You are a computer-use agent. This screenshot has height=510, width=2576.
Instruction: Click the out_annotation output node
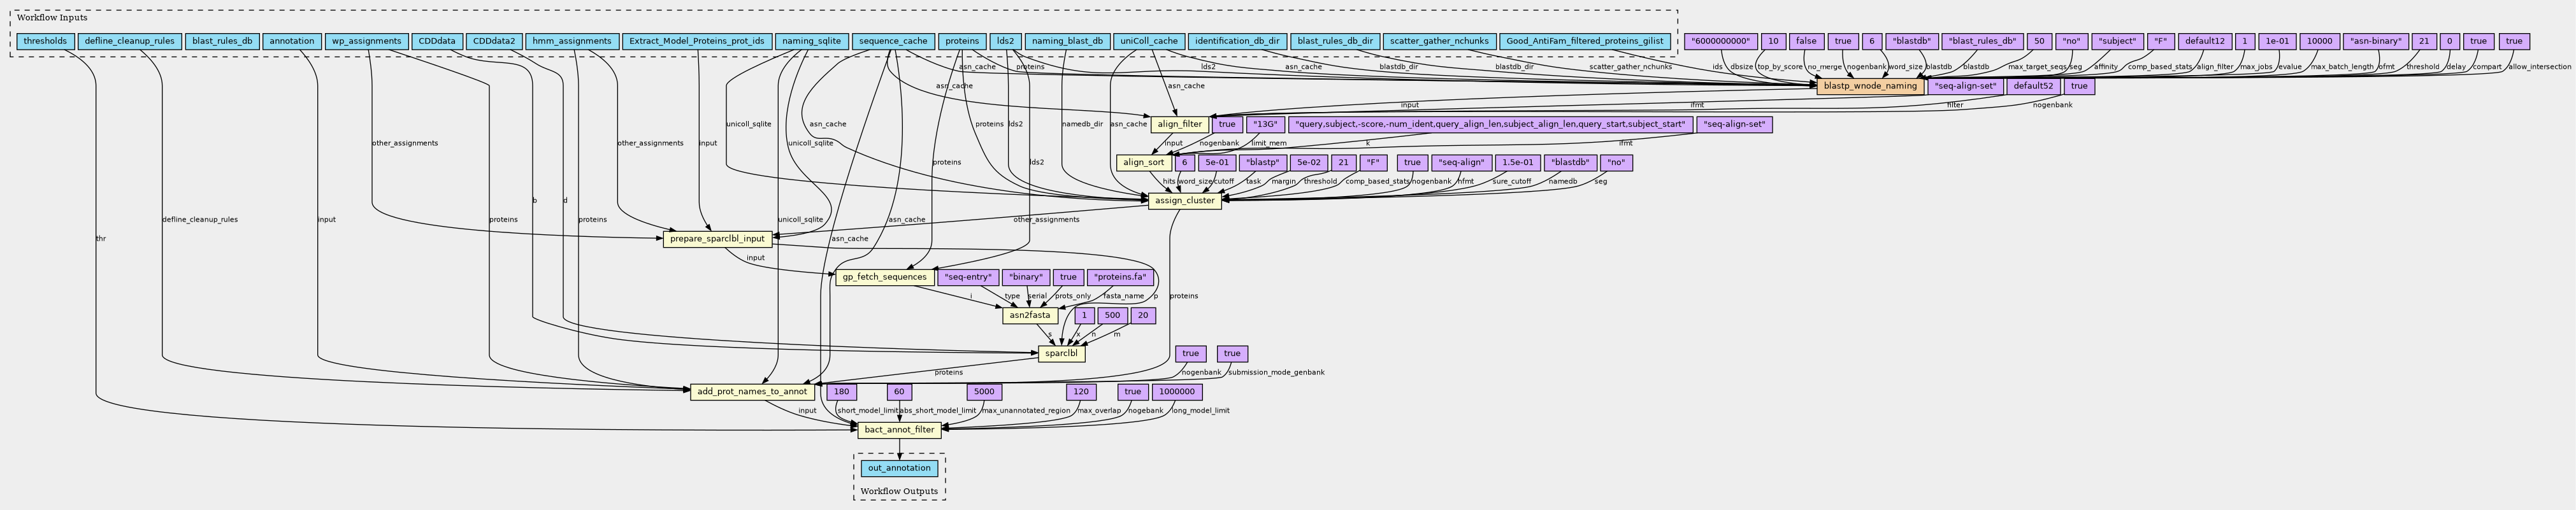tap(899, 468)
